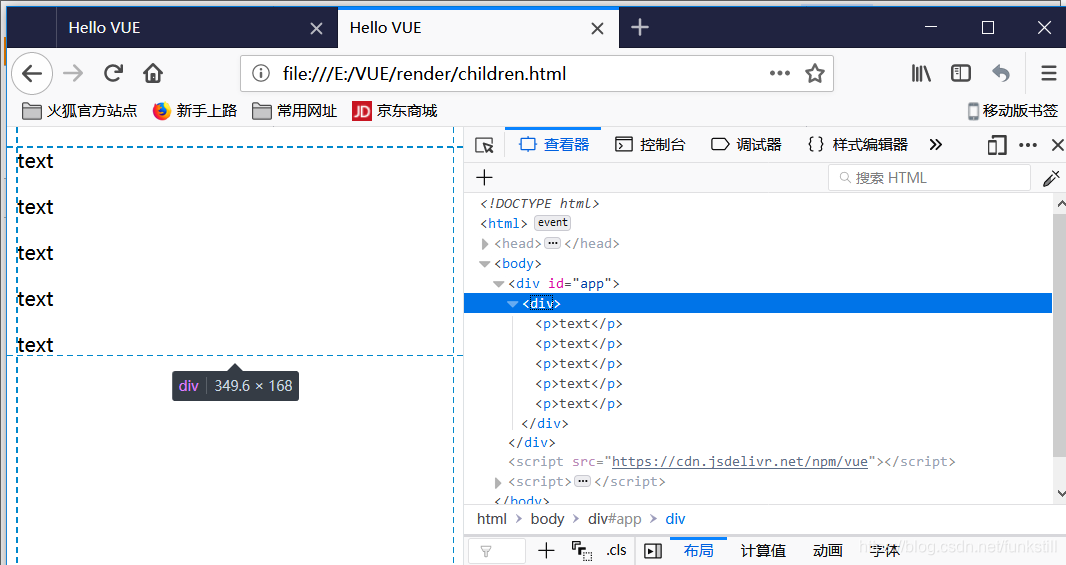
Task: Select the DOCTYPE html node
Action: (540, 203)
